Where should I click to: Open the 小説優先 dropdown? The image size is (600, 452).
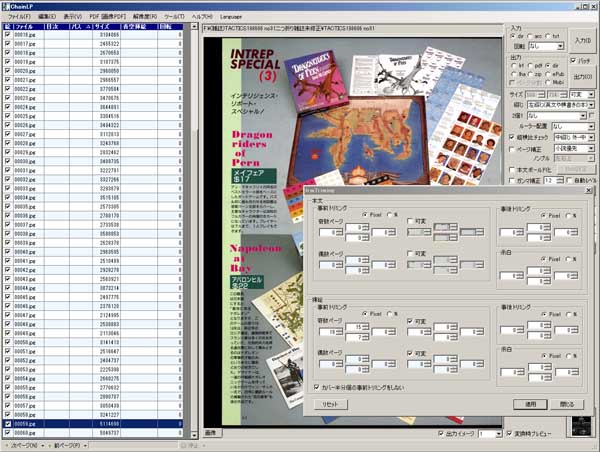574,148
